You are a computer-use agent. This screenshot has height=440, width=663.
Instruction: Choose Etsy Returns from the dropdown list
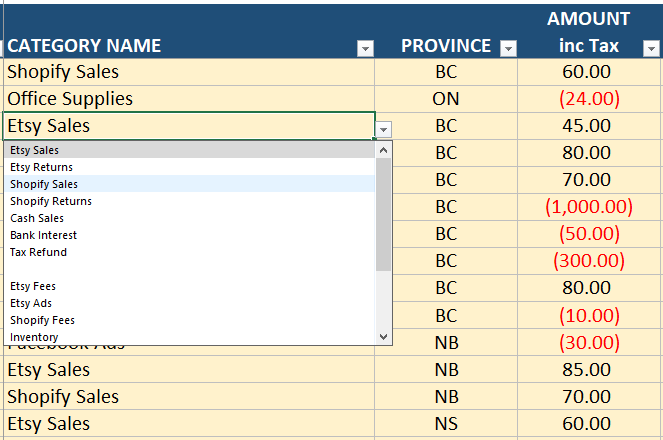[x=189, y=167]
